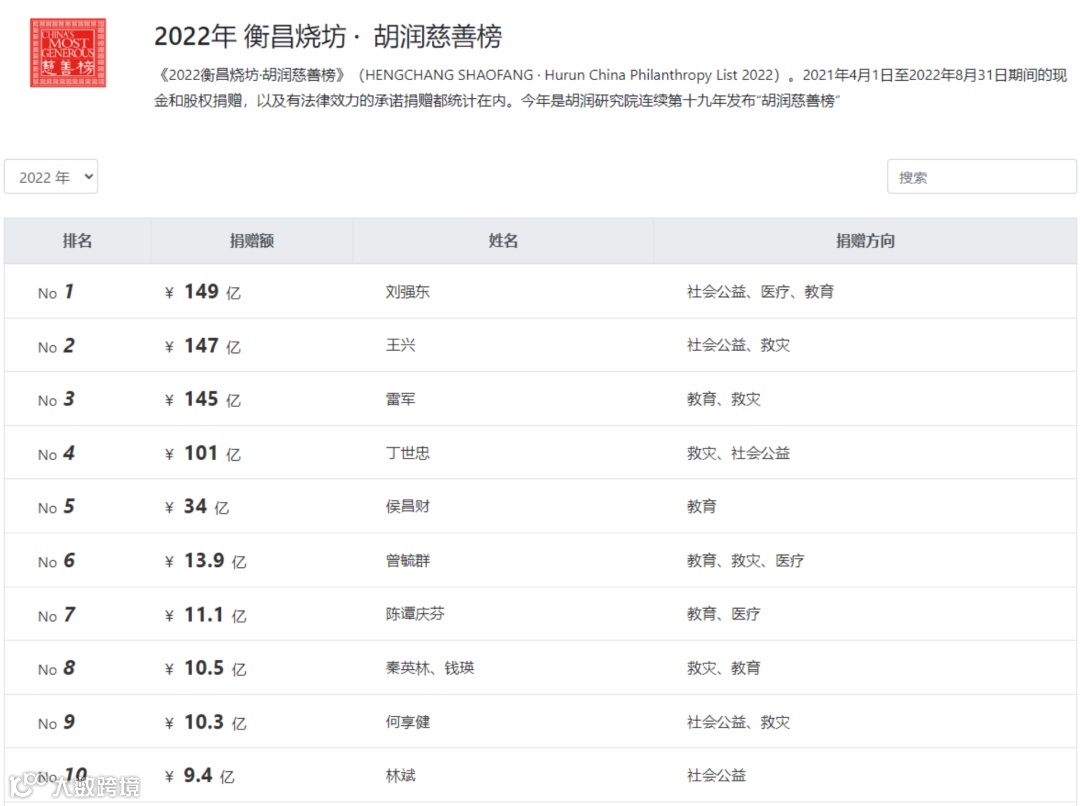The width and height of the screenshot is (1080, 806).
Task: Select the name 秦英林、钱瑛
Action: point(430,668)
